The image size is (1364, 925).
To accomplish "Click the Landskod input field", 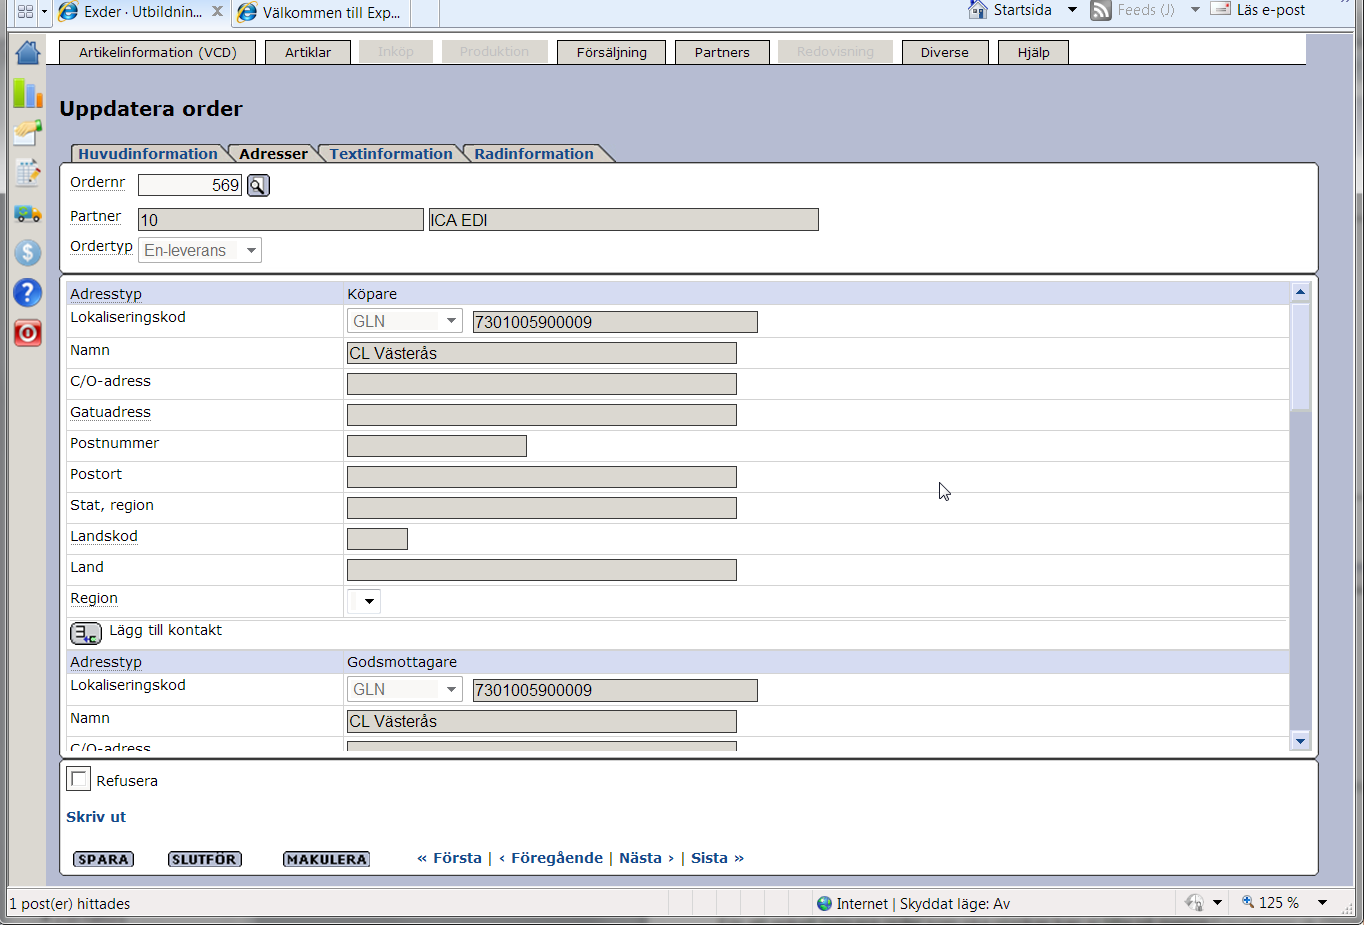I will pos(377,539).
